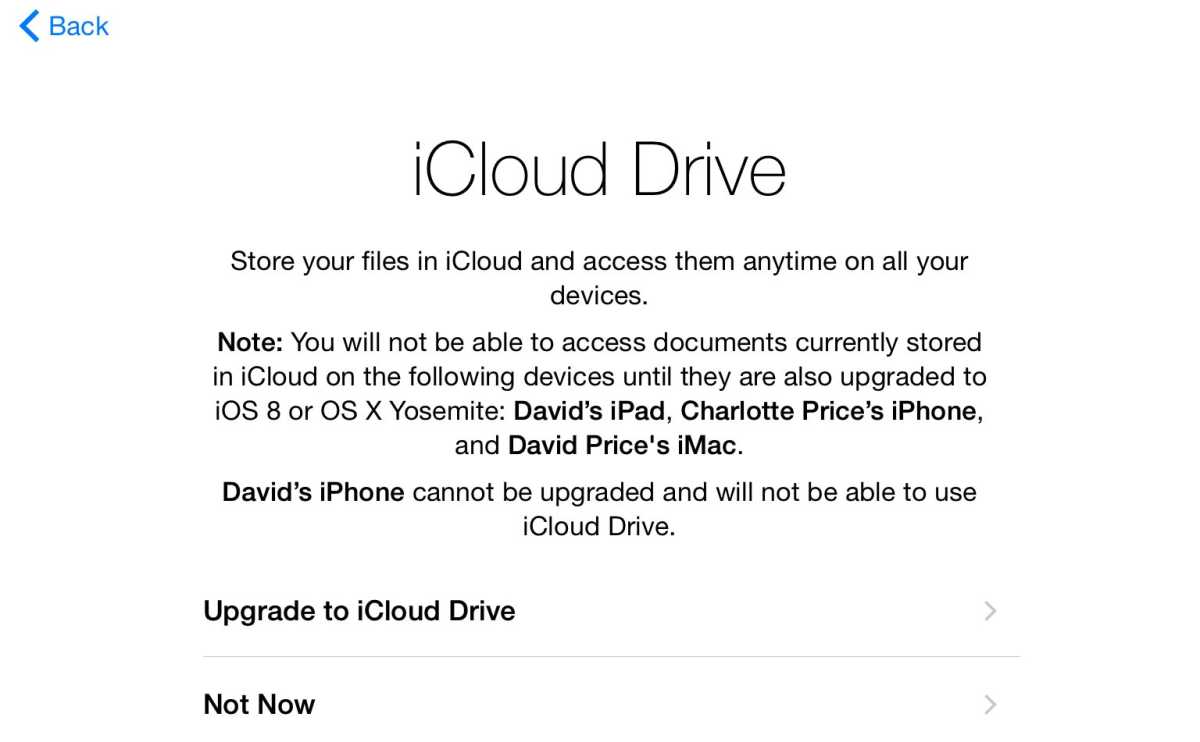Choose Upgrade to iCloud Drive
The width and height of the screenshot is (1200, 742).
[x=611, y=611]
